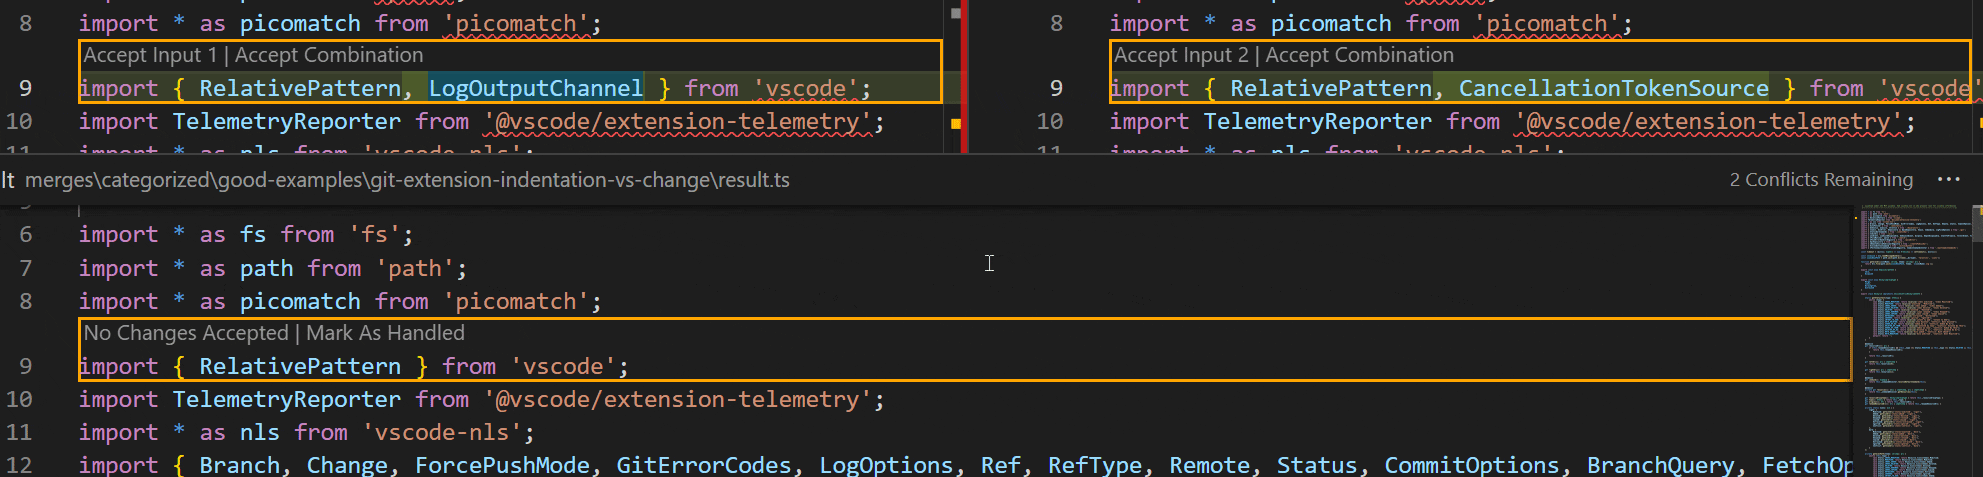Click the orange conflict marker in Input 1 ruler
The width and height of the screenshot is (1983, 477).
956,123
